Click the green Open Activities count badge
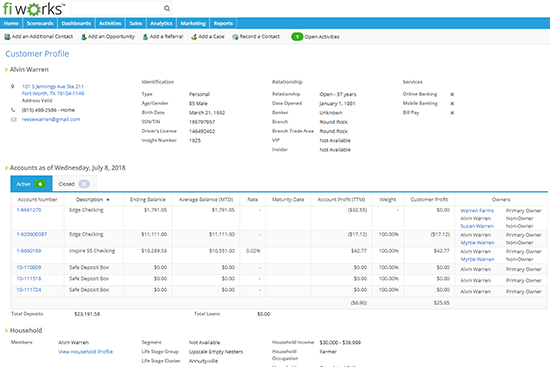This screenshot has width=550, height=367. point(297,36)
